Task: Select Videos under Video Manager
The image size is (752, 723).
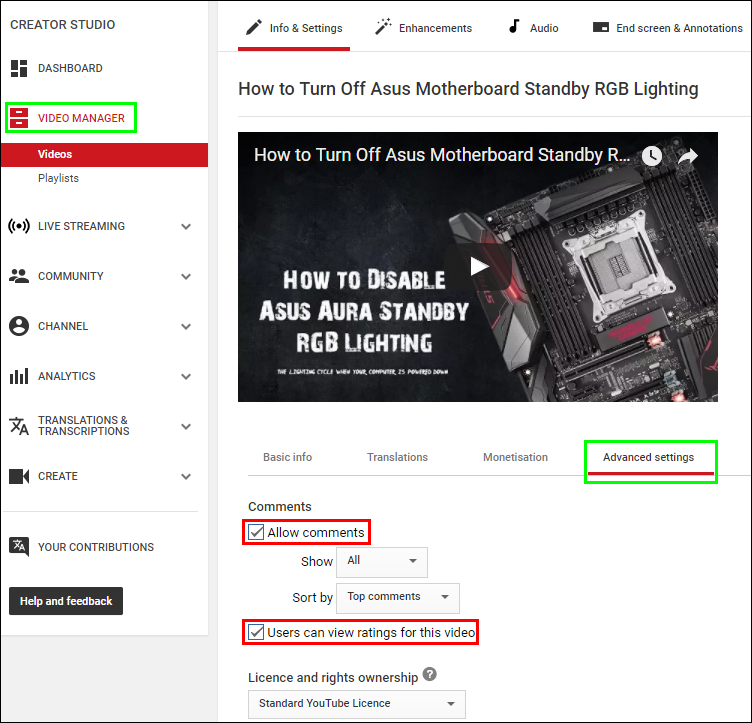Action: coord(105,154)
